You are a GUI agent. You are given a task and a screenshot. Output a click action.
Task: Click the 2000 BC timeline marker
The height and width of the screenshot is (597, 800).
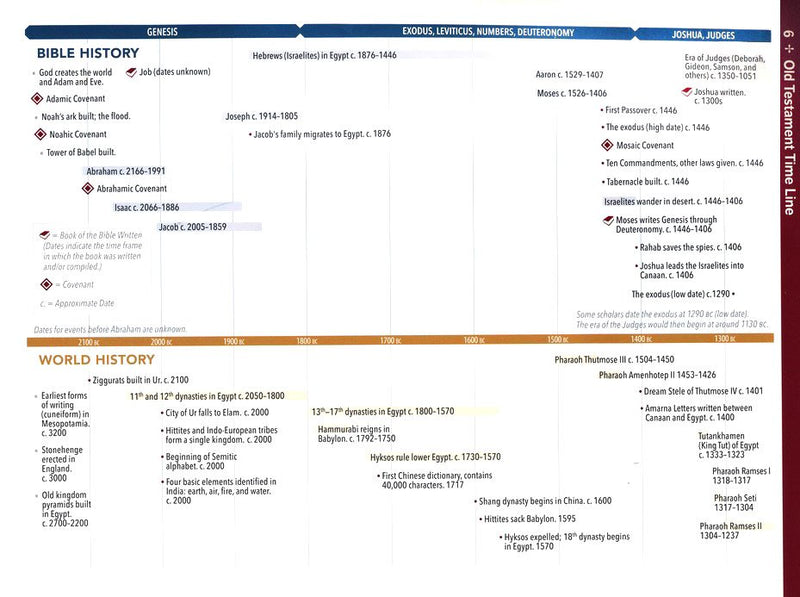pyautogui.click(x=160, y=342)
